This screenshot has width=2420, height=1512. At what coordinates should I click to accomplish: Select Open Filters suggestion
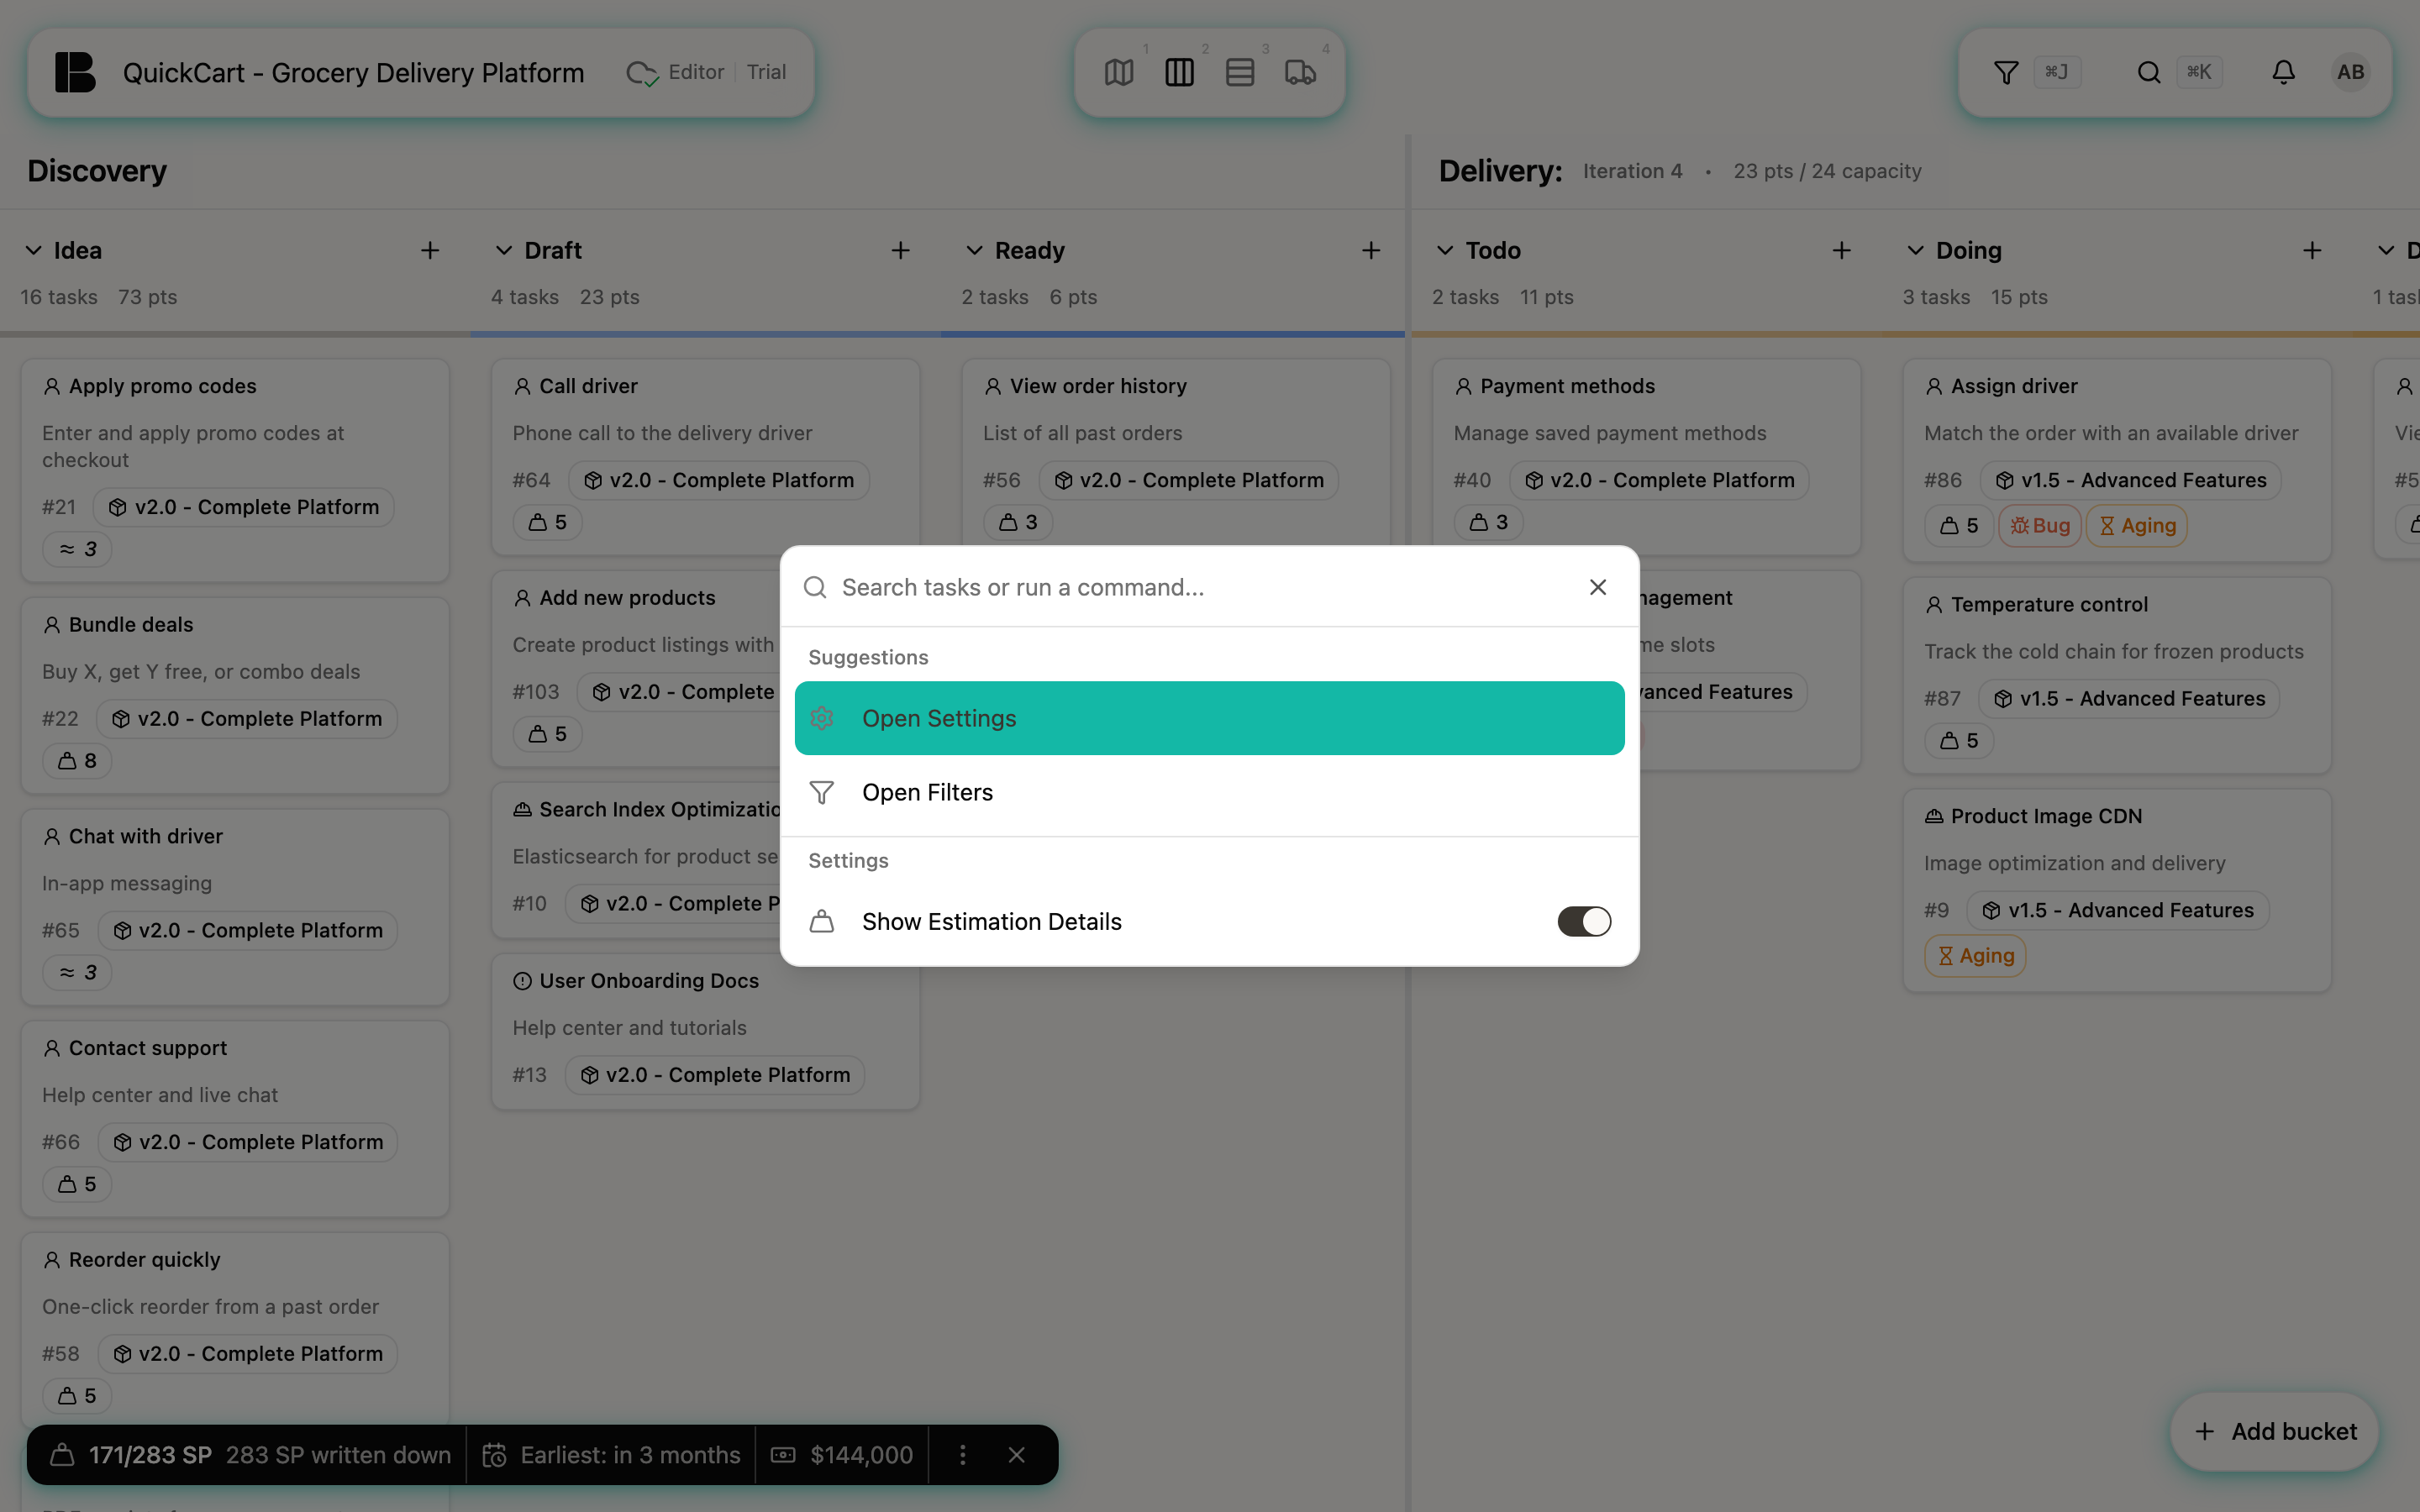point(1209,792)
